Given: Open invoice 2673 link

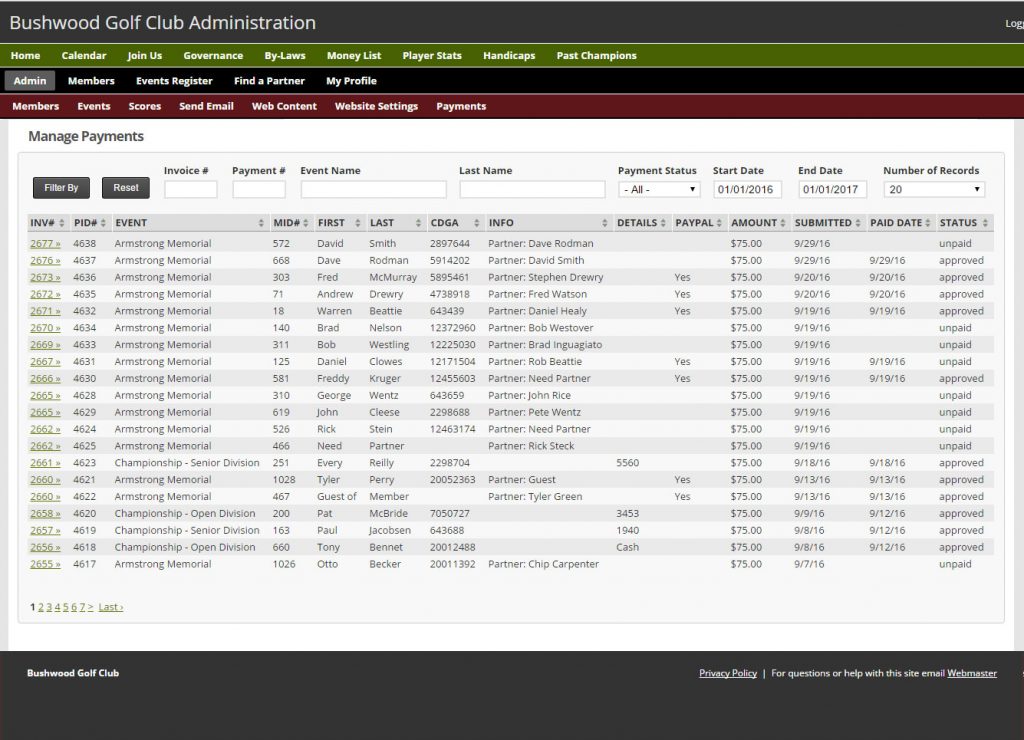Looking at the screenshot, I should [45, 278].
